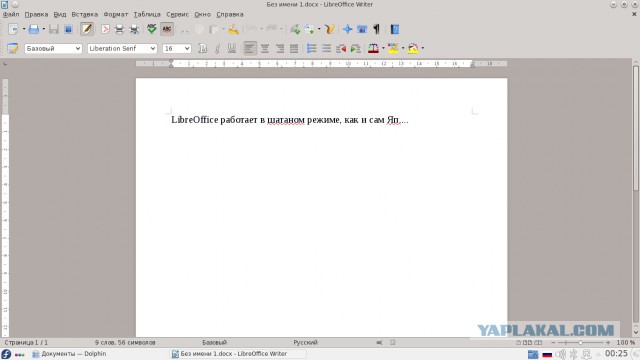This screenshot has height=360, width=640.
Task: Open the Fedora application launcher
Action: click(6, 354)
